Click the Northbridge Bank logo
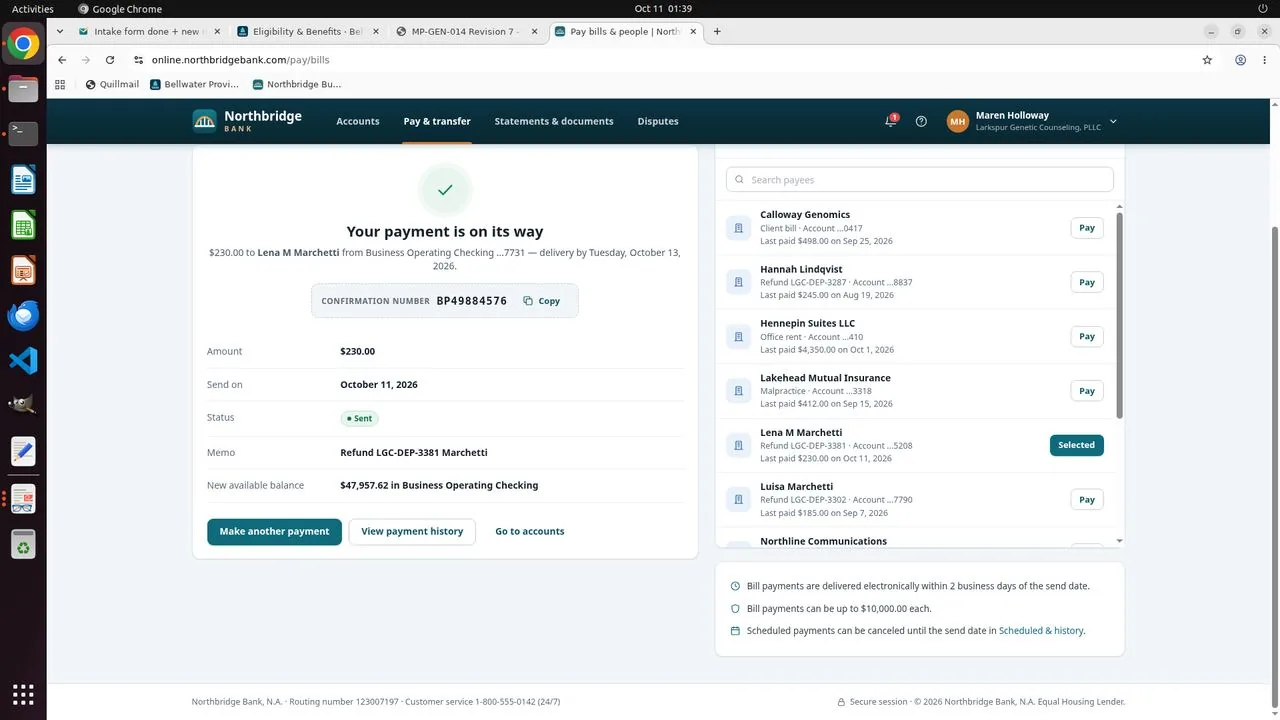The width and height of the screenshot is (1280, 720). 247,121
